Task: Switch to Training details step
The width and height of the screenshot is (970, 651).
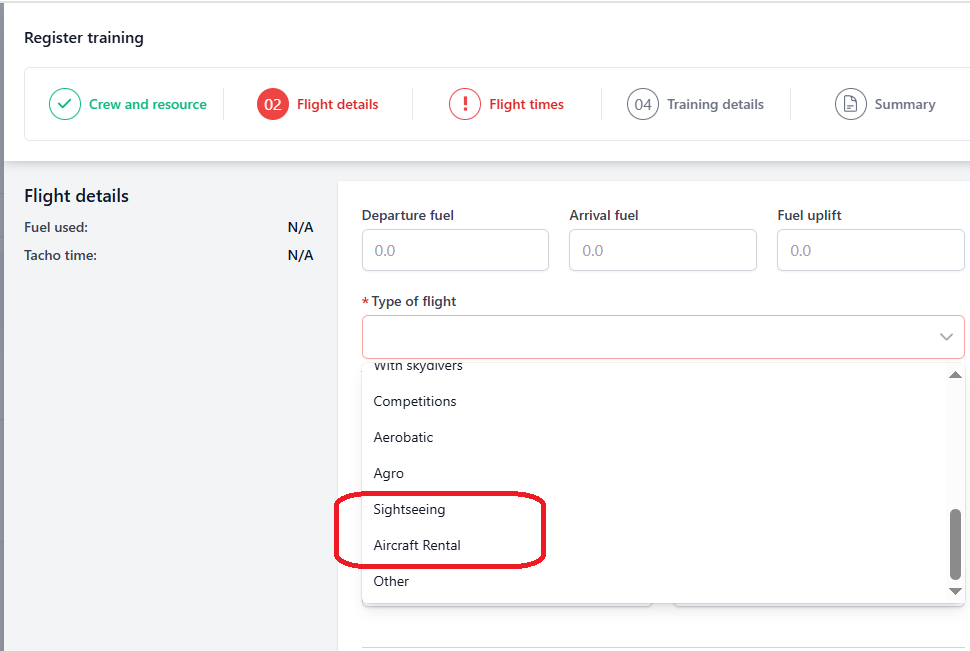Action: (x=715, y=104)
